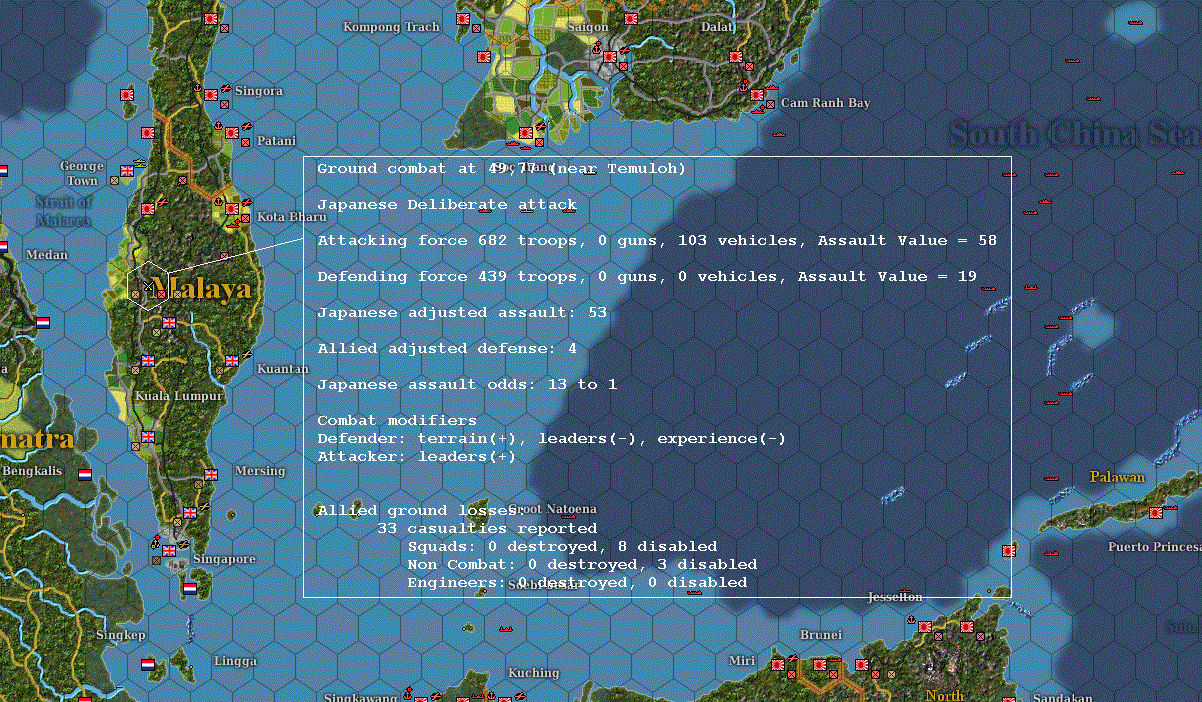Click the 'Attacker: leaders(+)' line
The image size is (1202, 702).
(417, 457)
